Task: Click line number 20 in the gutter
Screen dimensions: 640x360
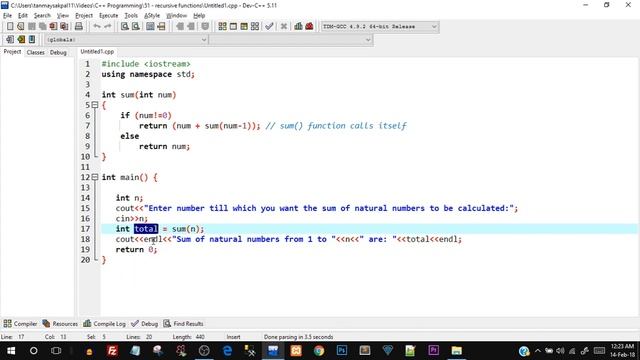Action: [x=85, y=260]
